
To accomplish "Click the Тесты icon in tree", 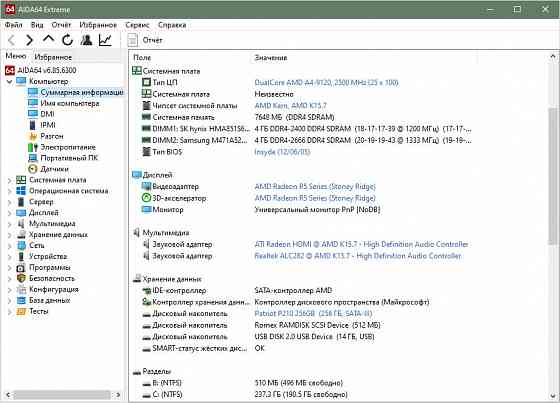I will [x=21, y=312].
